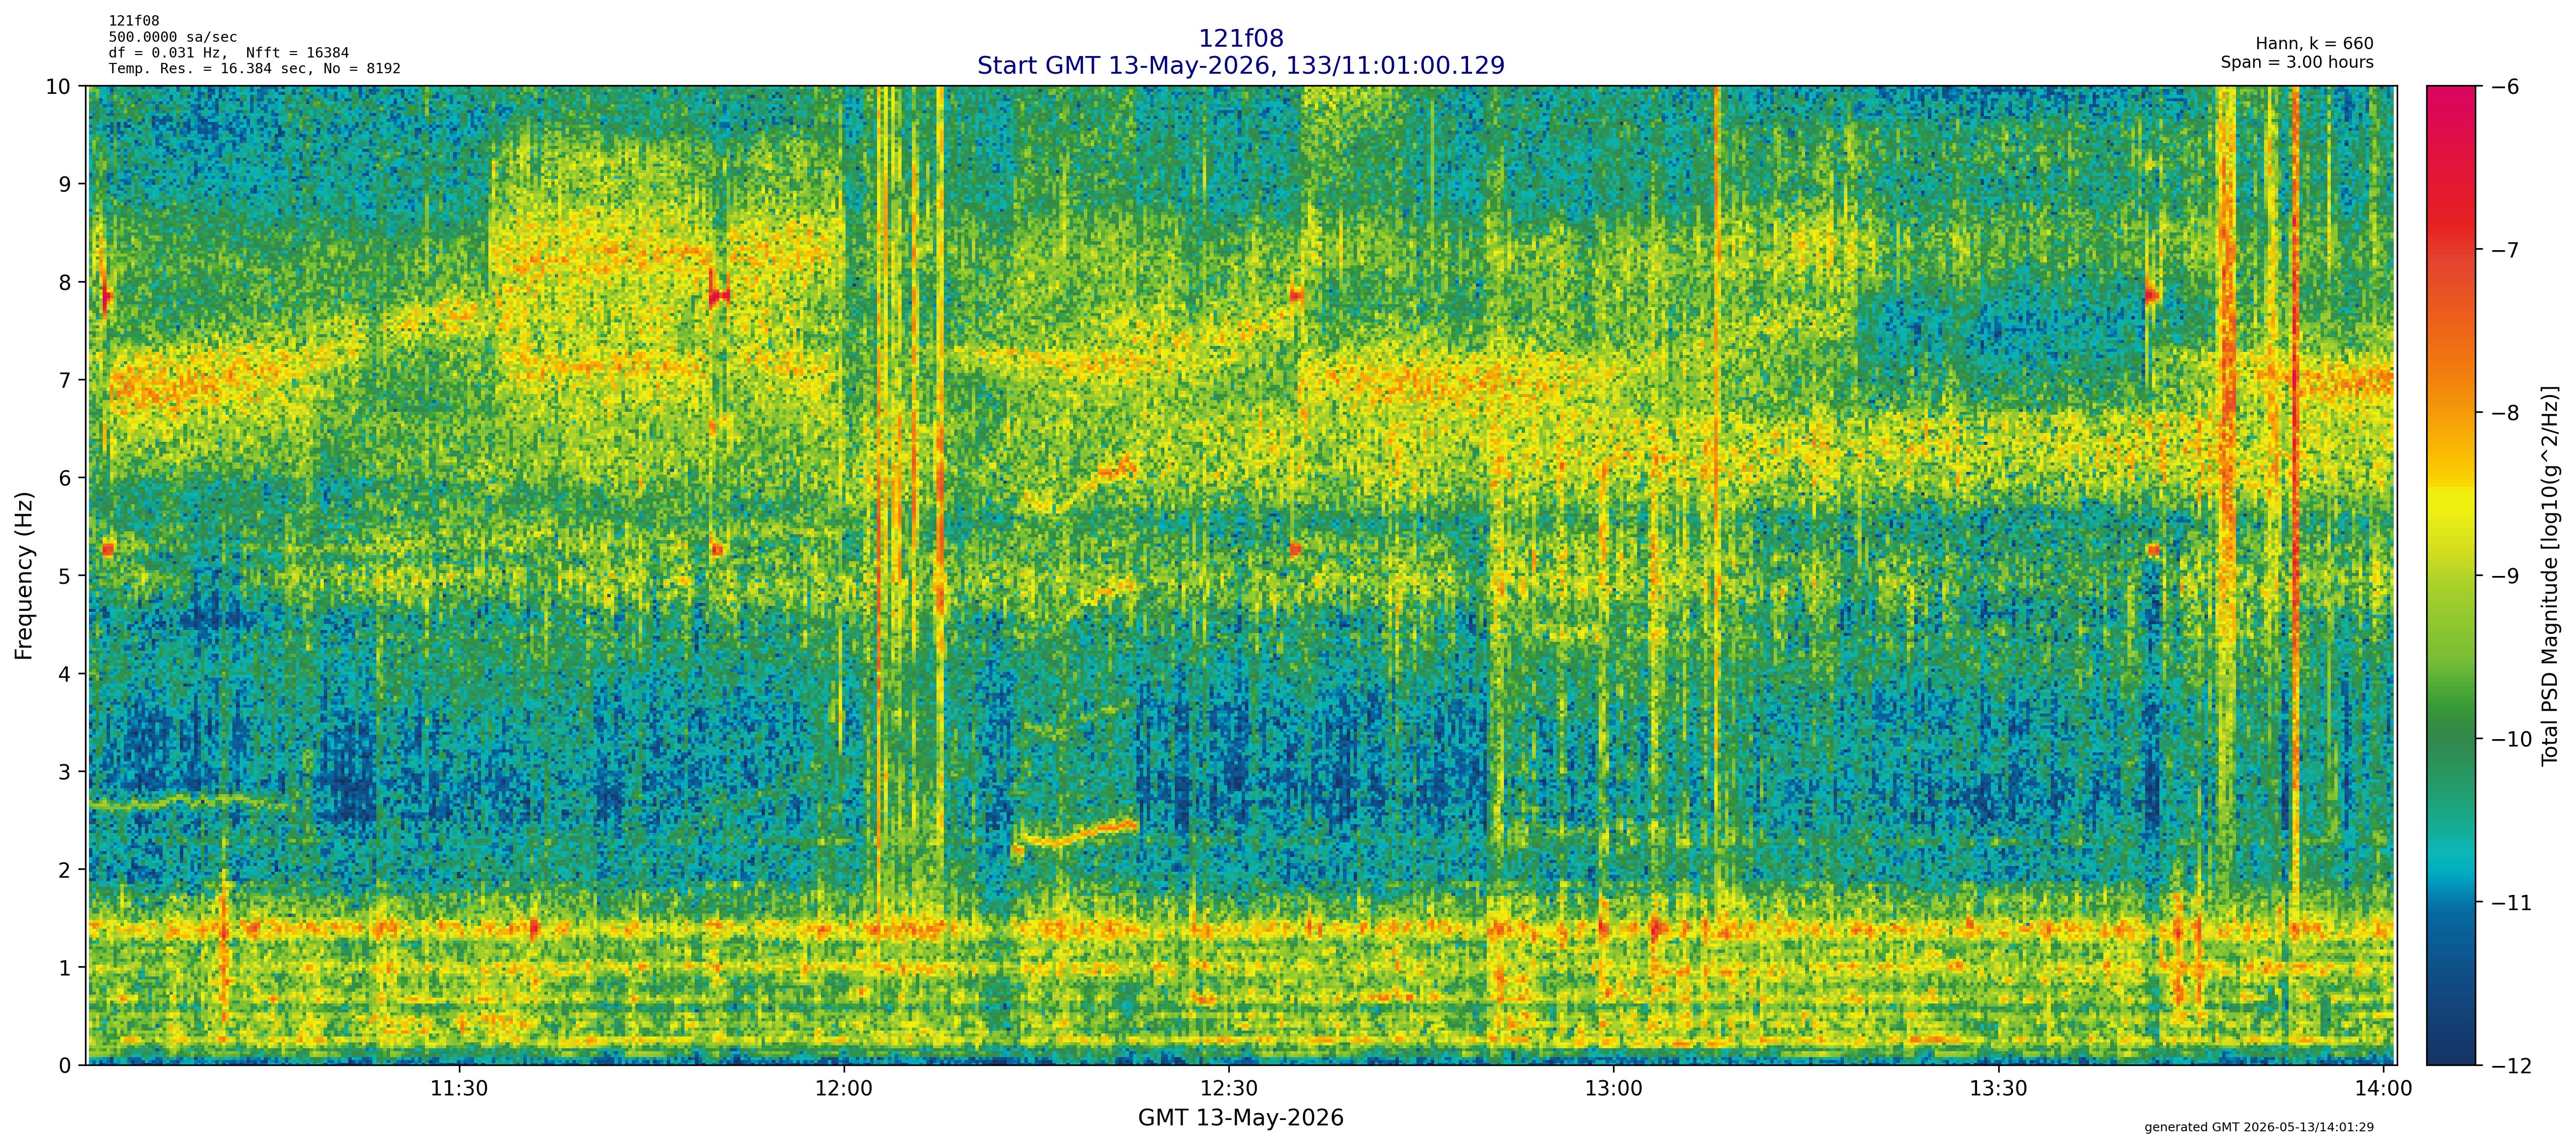Click the generated GMT timestamp footer
Viewport: 2576px width, 1148px height.
2259,1127
